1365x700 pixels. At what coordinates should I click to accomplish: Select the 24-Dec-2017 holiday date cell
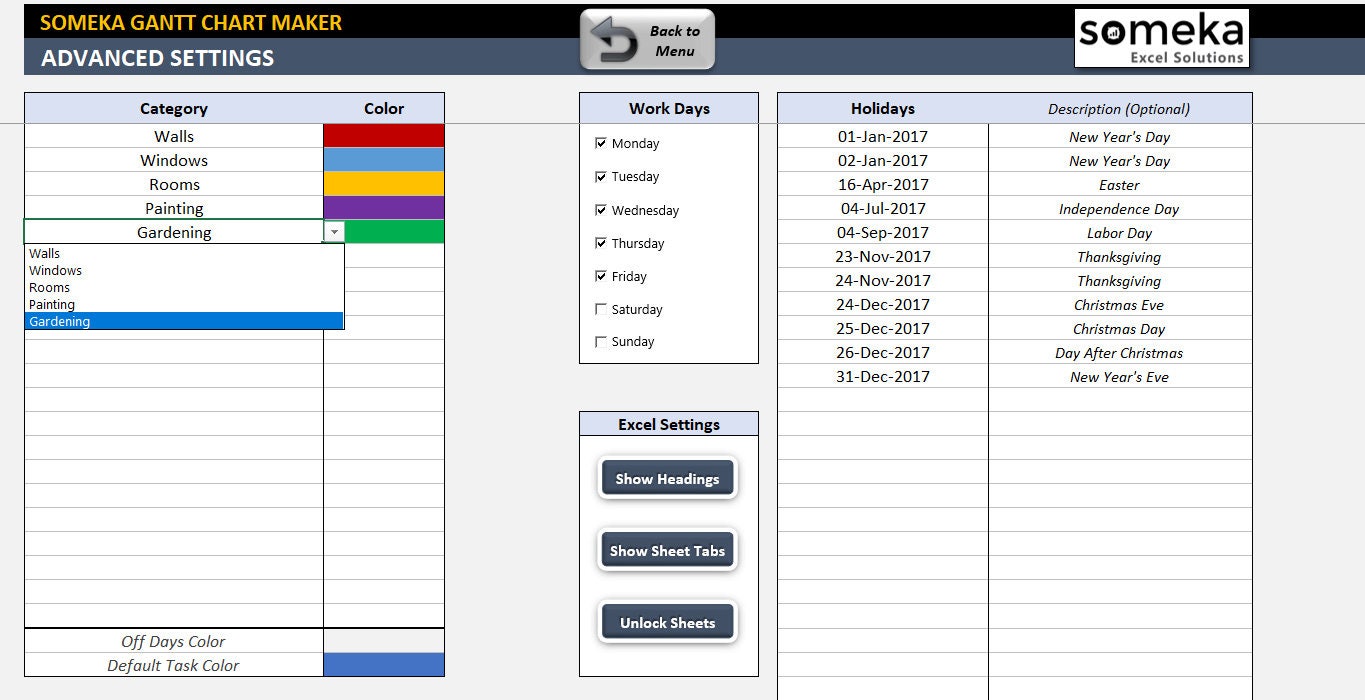[883, 304]
